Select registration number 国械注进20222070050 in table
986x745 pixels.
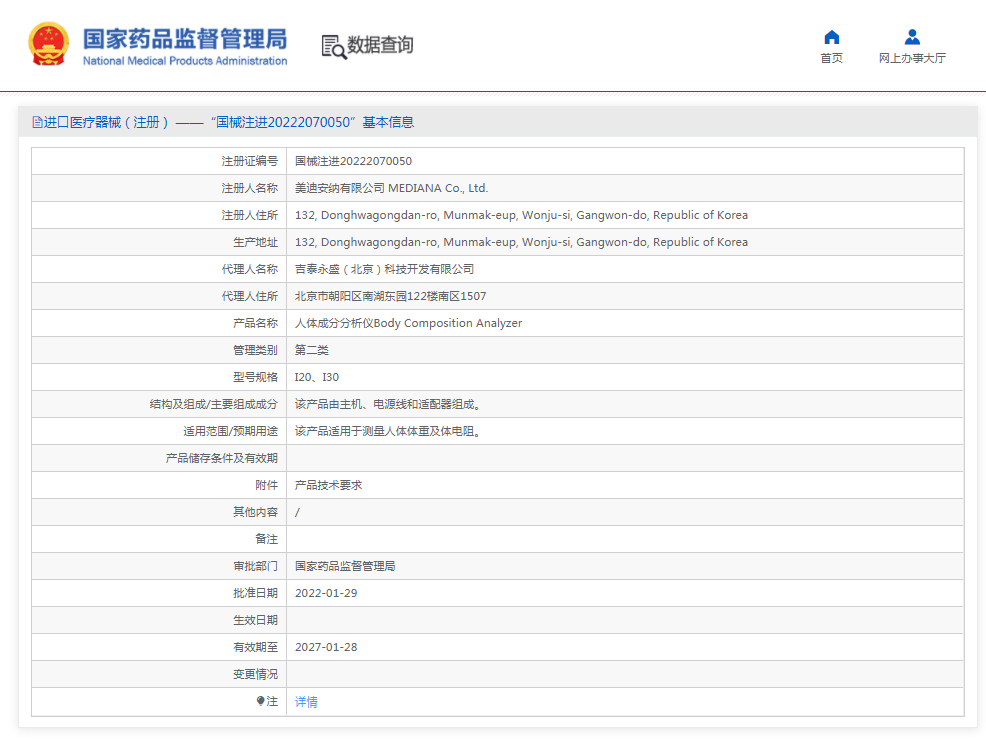(x=353, y=161)
